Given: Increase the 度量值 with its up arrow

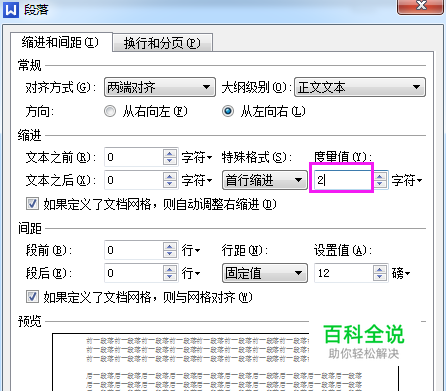Looking at the screenshot, I should coord(380,177).
